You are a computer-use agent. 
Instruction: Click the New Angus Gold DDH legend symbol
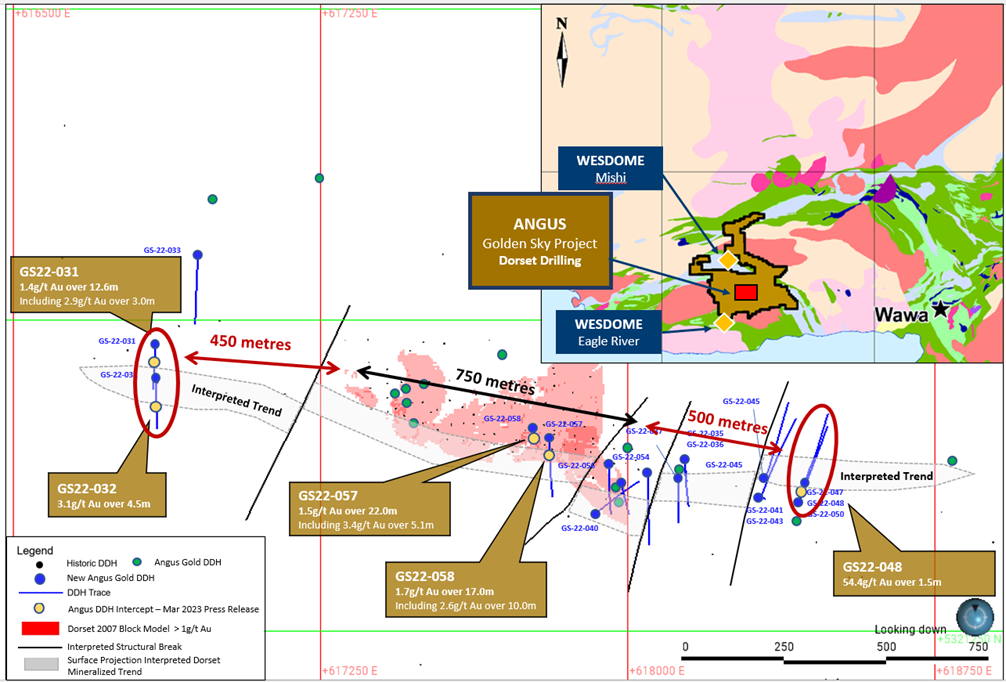click(40, 579)
